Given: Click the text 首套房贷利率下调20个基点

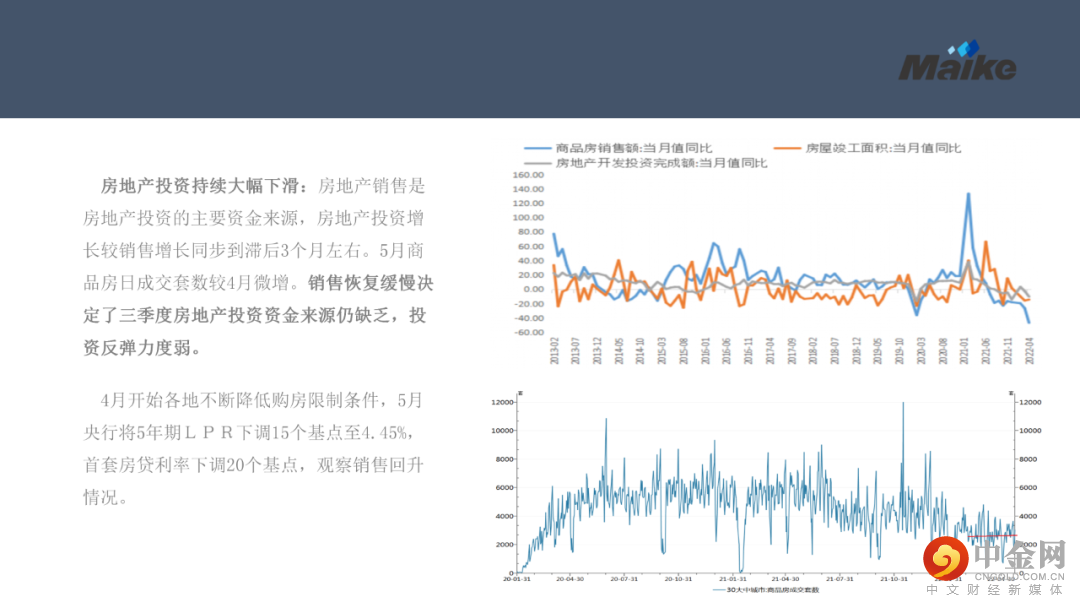Looking at the screenshot, I should pyautogui.click(x=191, y=465).
